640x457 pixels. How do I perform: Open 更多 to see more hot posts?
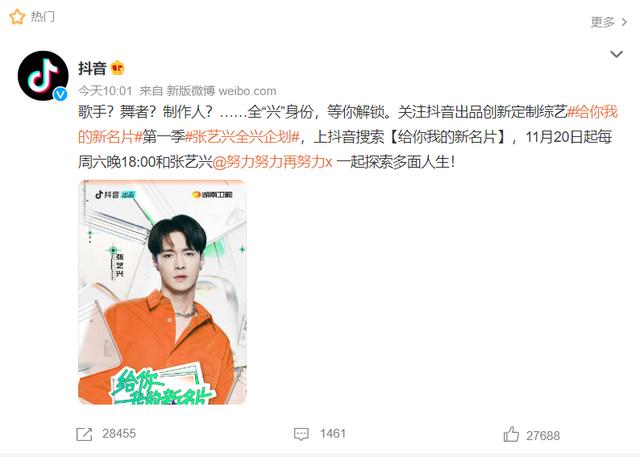click(x=602, y=22)
